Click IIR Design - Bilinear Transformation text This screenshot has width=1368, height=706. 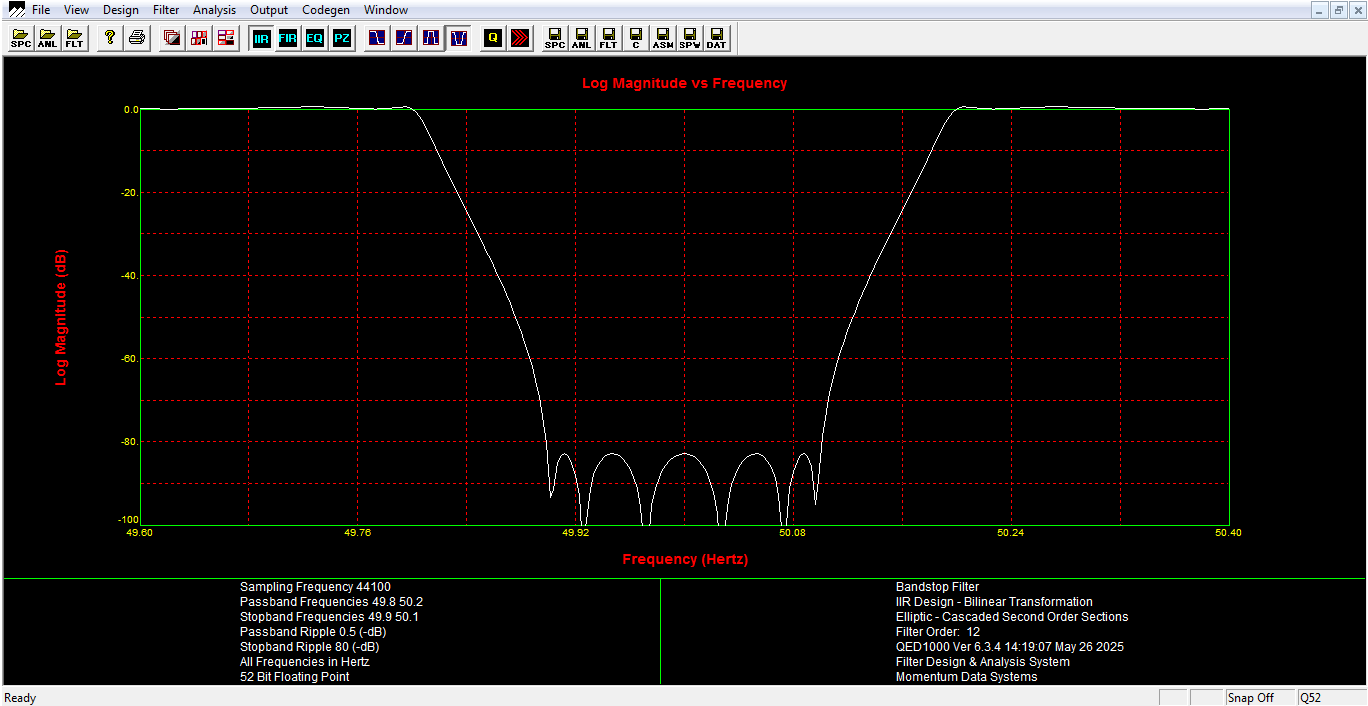click(994, 602)
